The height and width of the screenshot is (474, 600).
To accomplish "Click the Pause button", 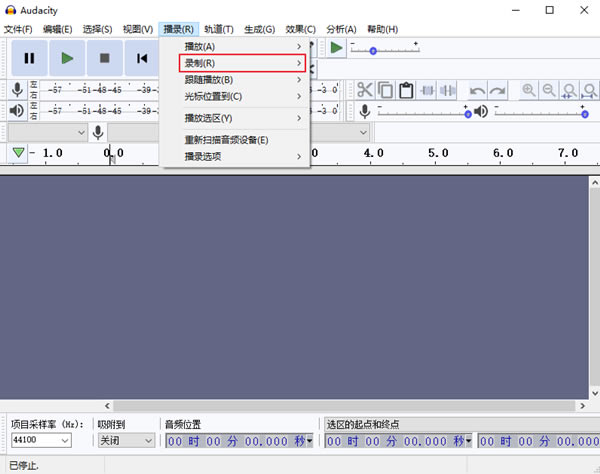I will (x=29, y=58).
